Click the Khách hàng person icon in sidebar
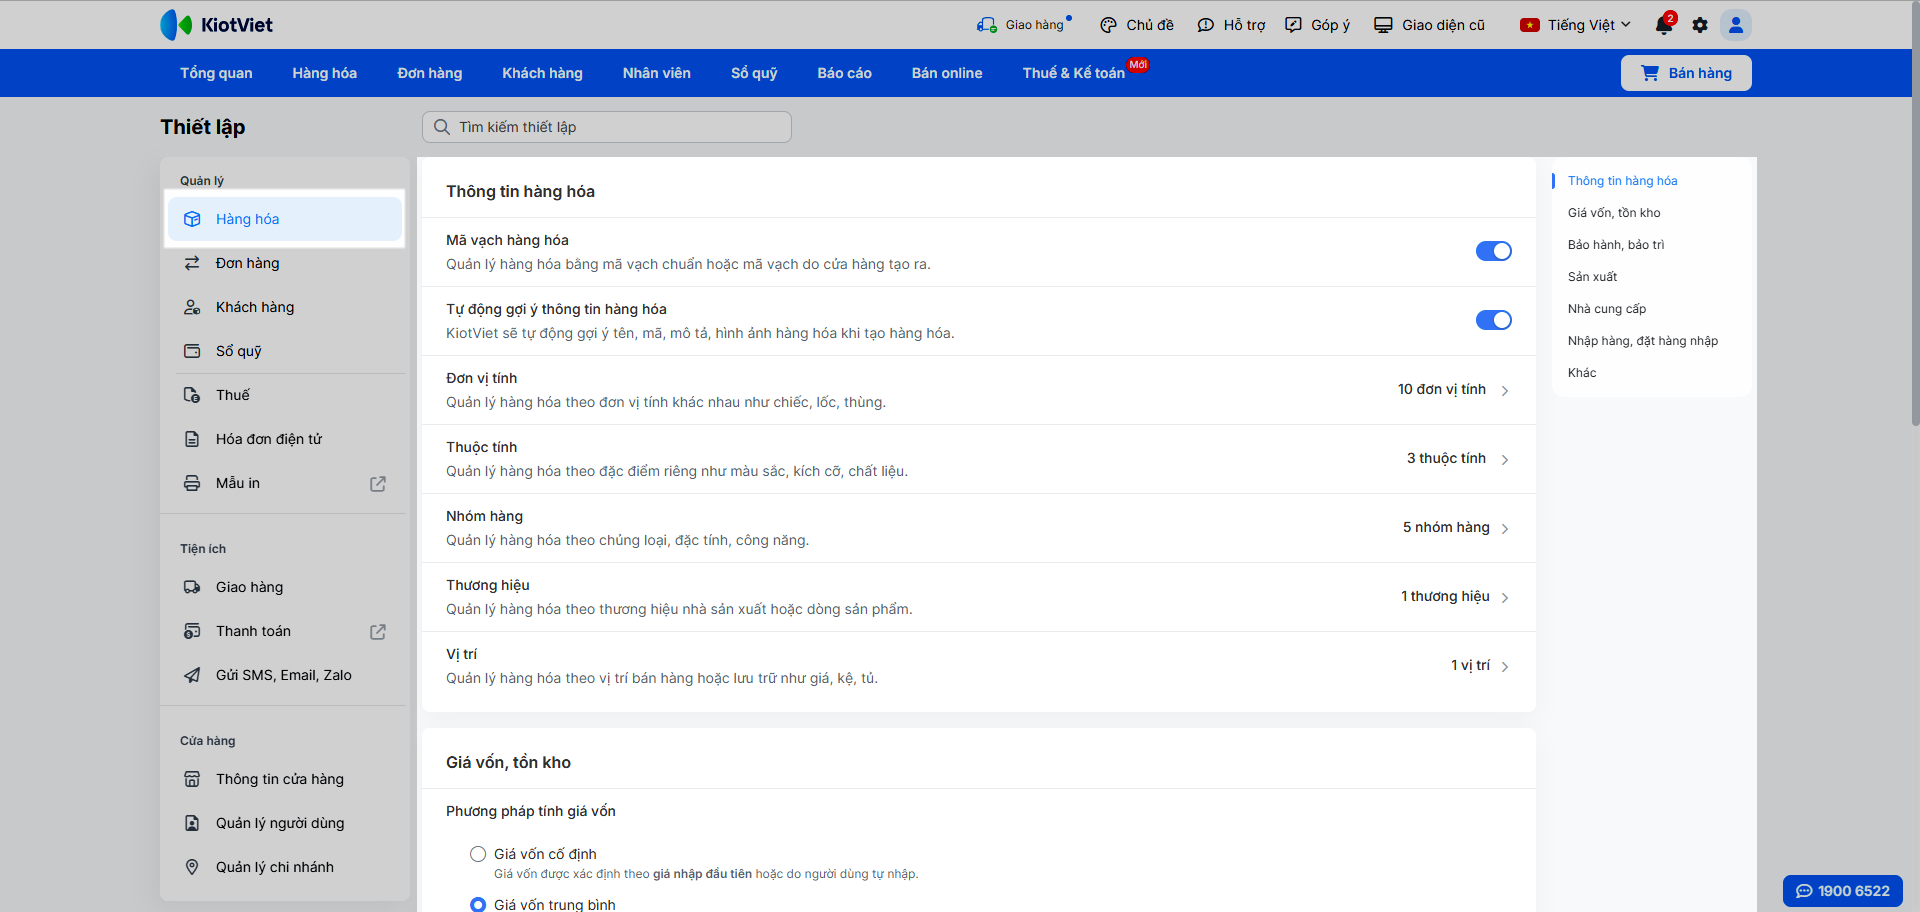Viewport: 1920px width, 912px height. pos(192,307)
